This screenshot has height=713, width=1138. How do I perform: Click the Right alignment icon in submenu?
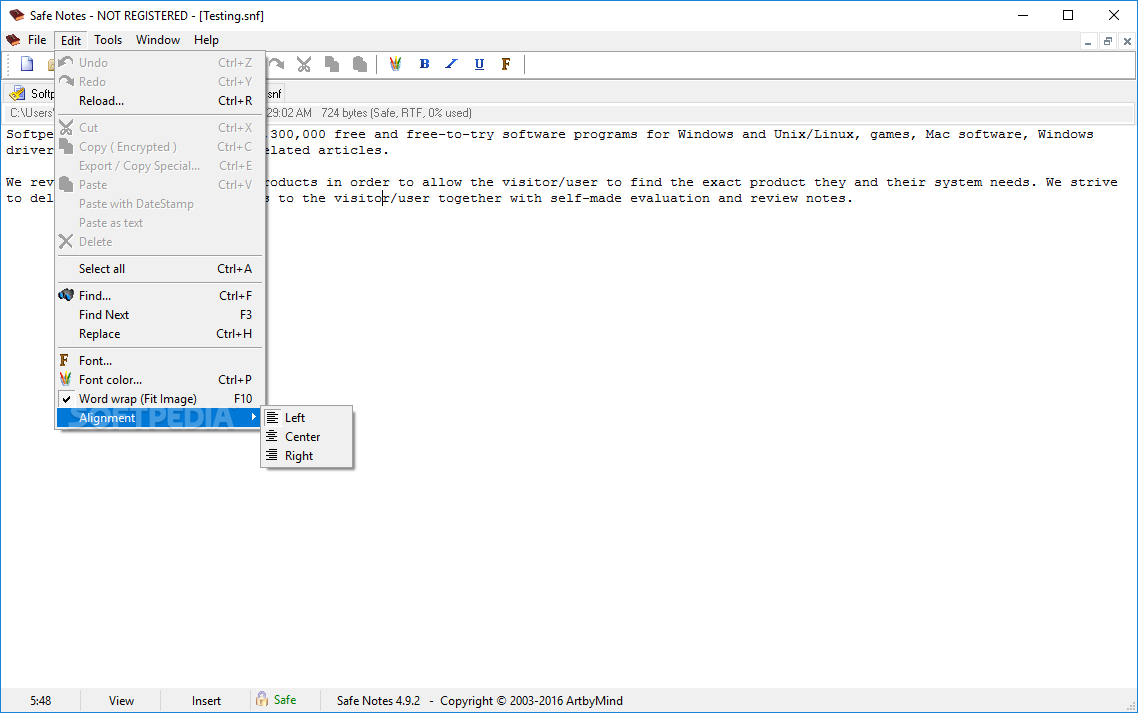pos(272,455)
